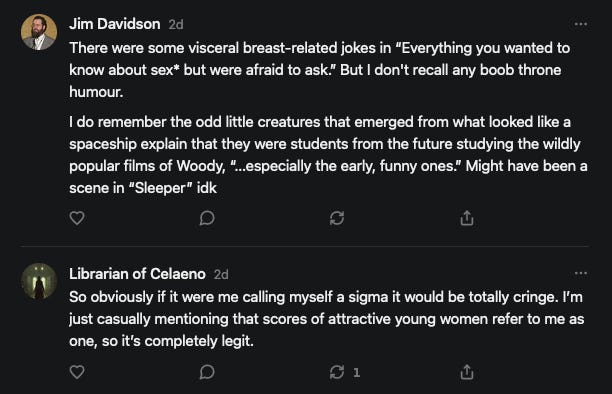
Task: Share Librarian of Celaeno's note
Action: click(467, 372)
